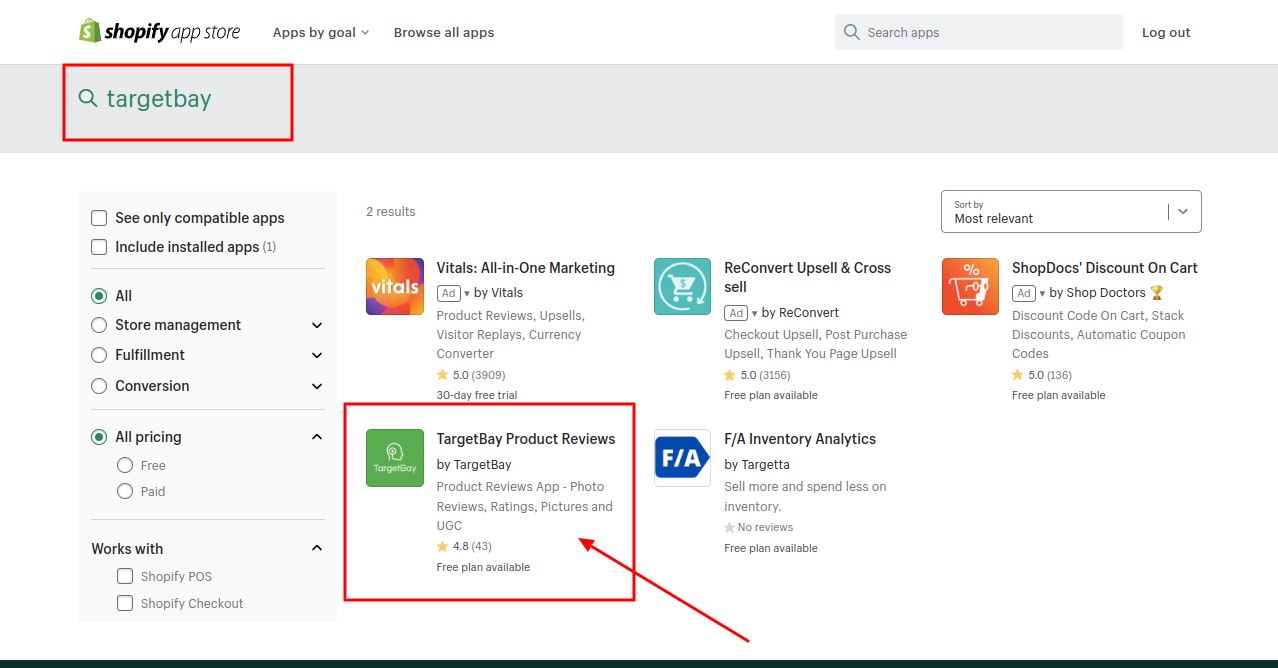Expand the Conversion chevron
Image resolution: width=1278 pixels, height=668 pixels.
coord(317,386)
